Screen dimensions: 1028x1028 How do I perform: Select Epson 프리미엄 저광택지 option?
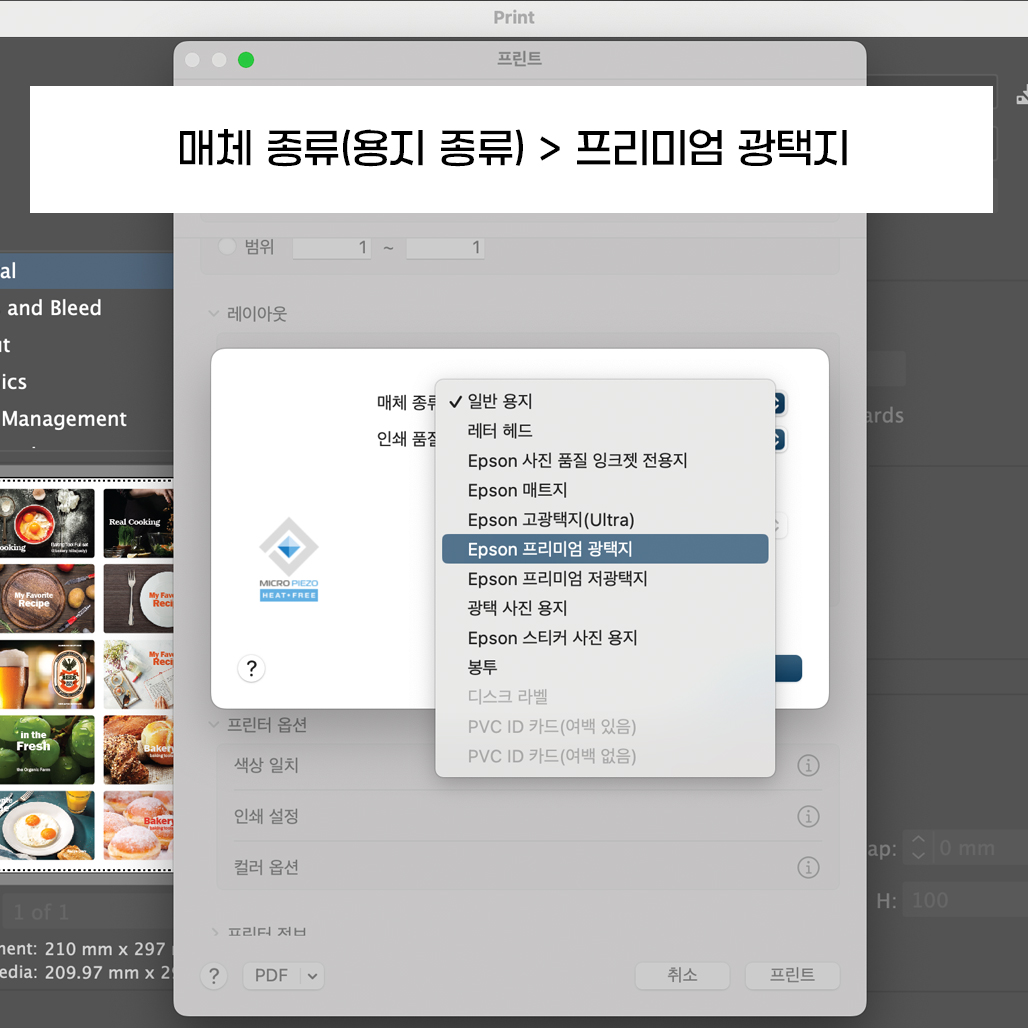pyautogui.click(x=604, y=578)
